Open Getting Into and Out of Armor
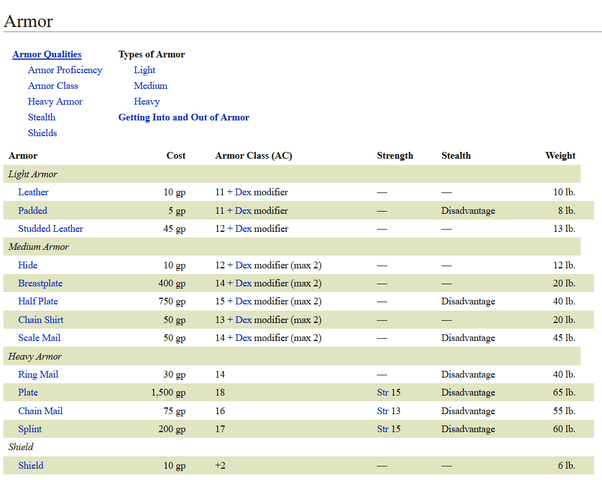This screenshot has height=480, width=602. click(x=184, y=118)
